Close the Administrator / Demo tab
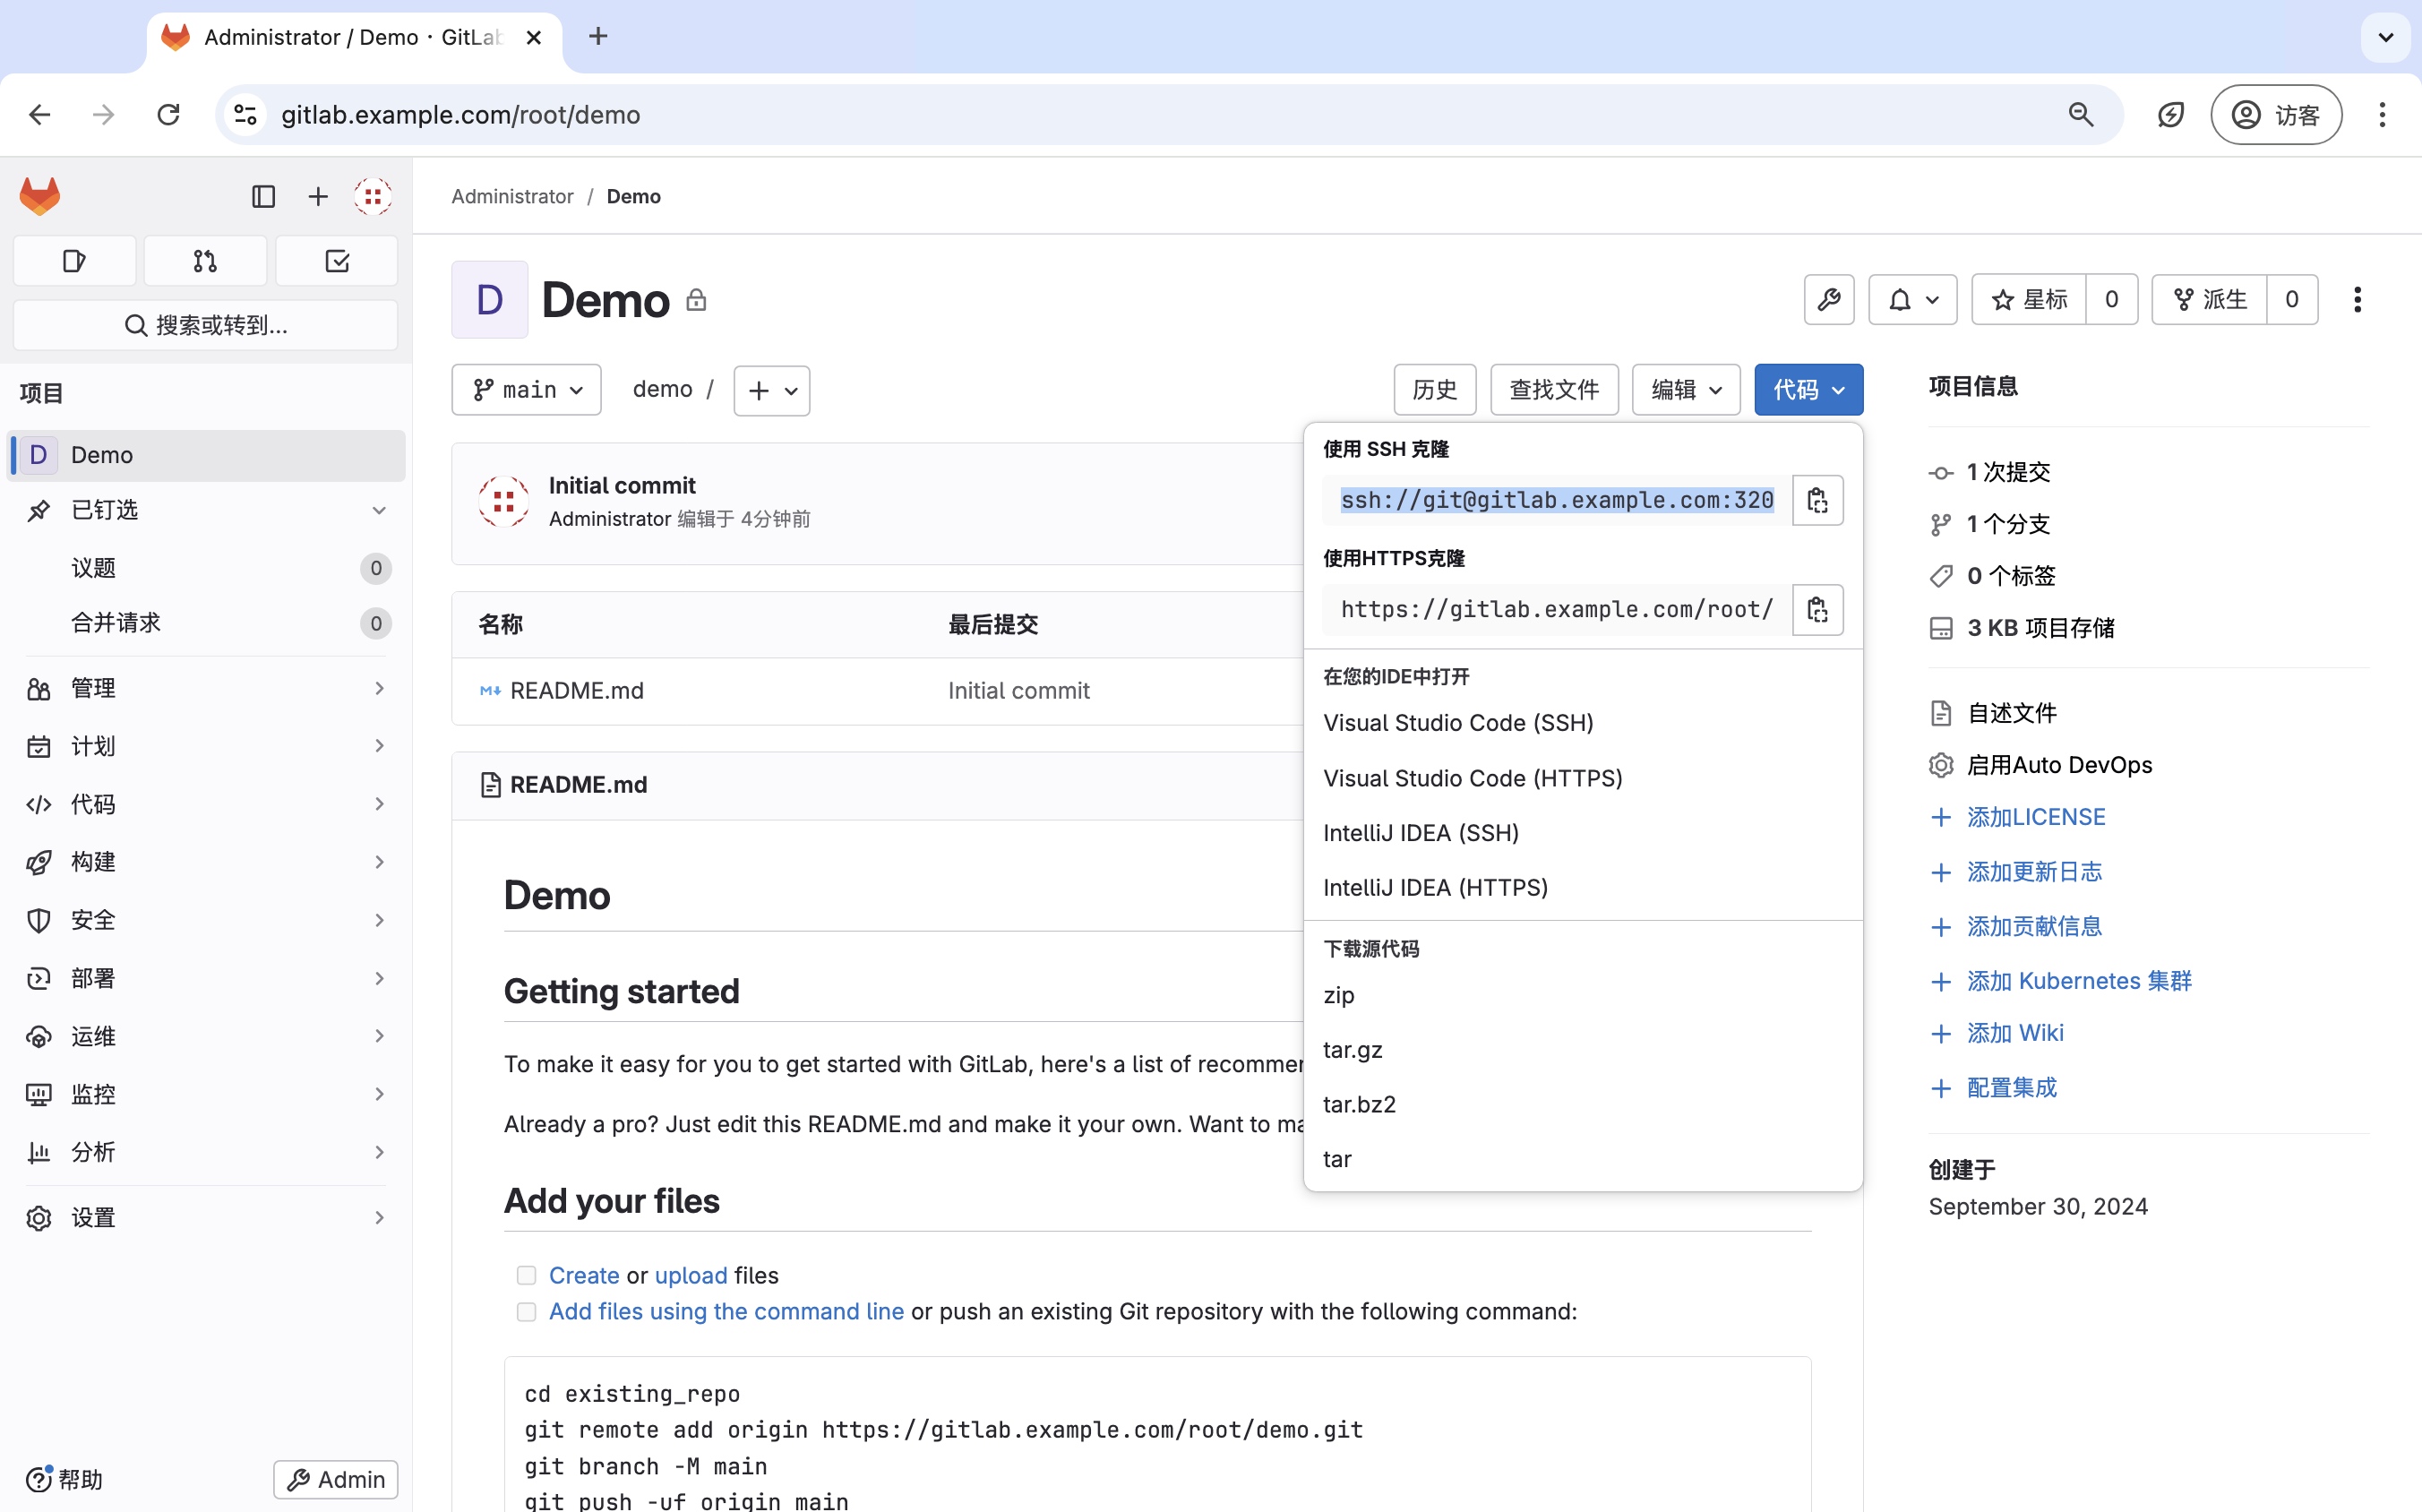The image size is (2422, 1512). 534,37
